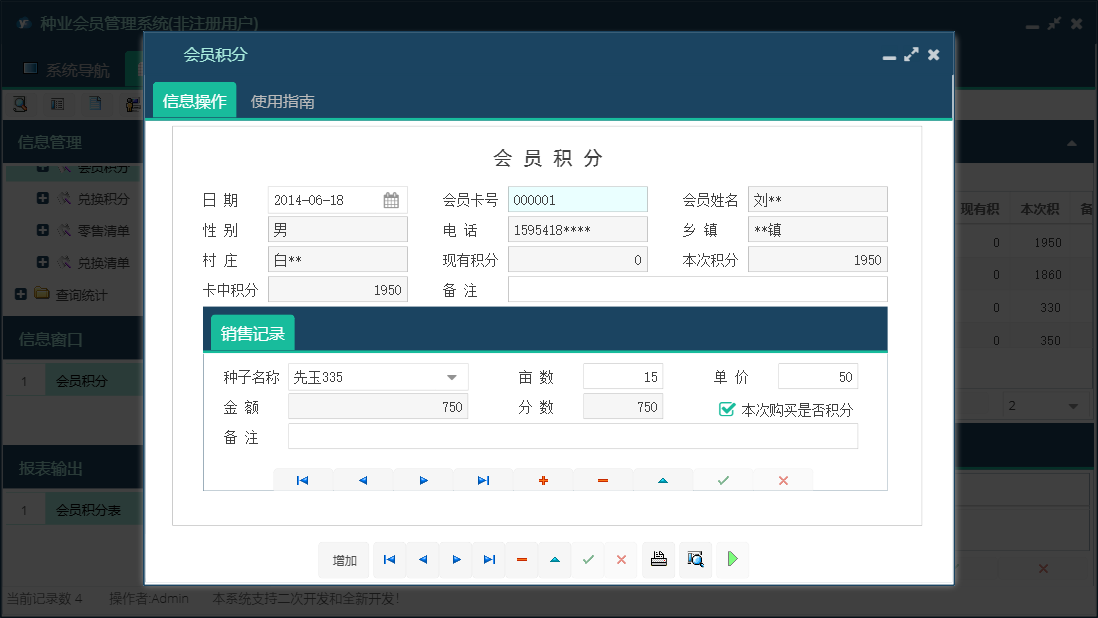Click the add (+) icon in 销售记录 toolbar
The height and width of the screenshot is (618, 1098).
(543, 480)
